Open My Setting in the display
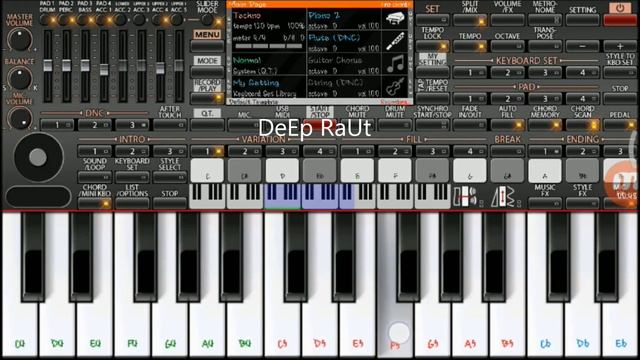The height and width of the screenshot is (360, 640). pos(256,83)
